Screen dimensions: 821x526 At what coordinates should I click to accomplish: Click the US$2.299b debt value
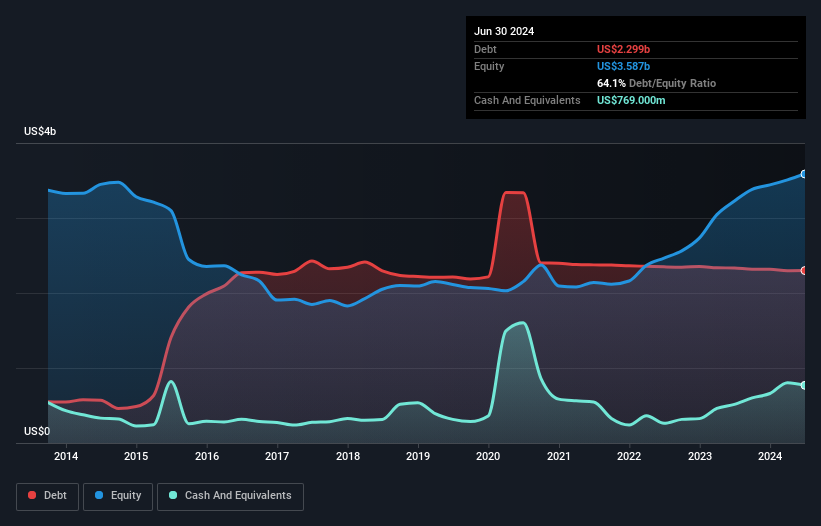623,49
